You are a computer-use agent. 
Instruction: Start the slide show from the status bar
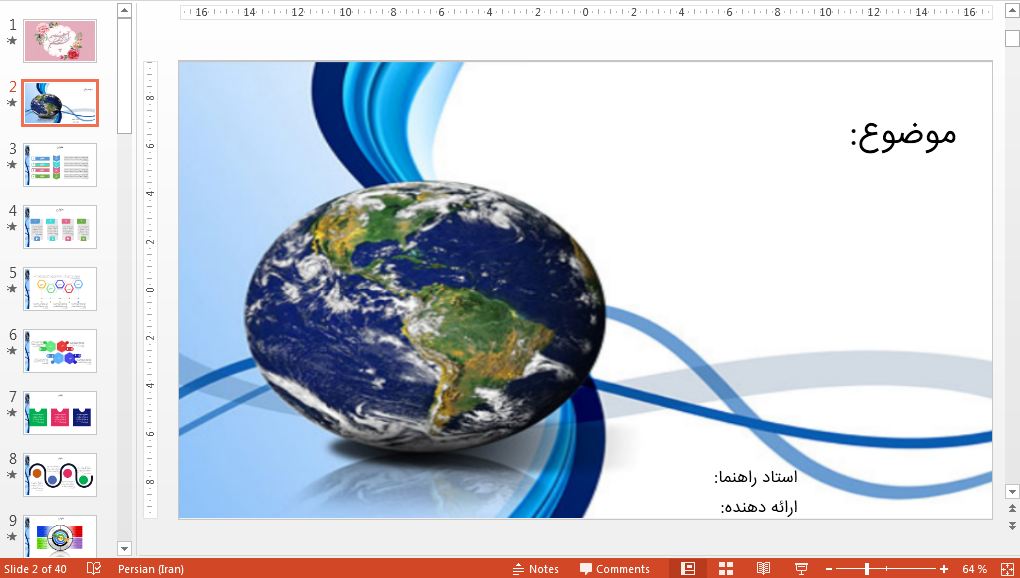click(x=801, y=569)
